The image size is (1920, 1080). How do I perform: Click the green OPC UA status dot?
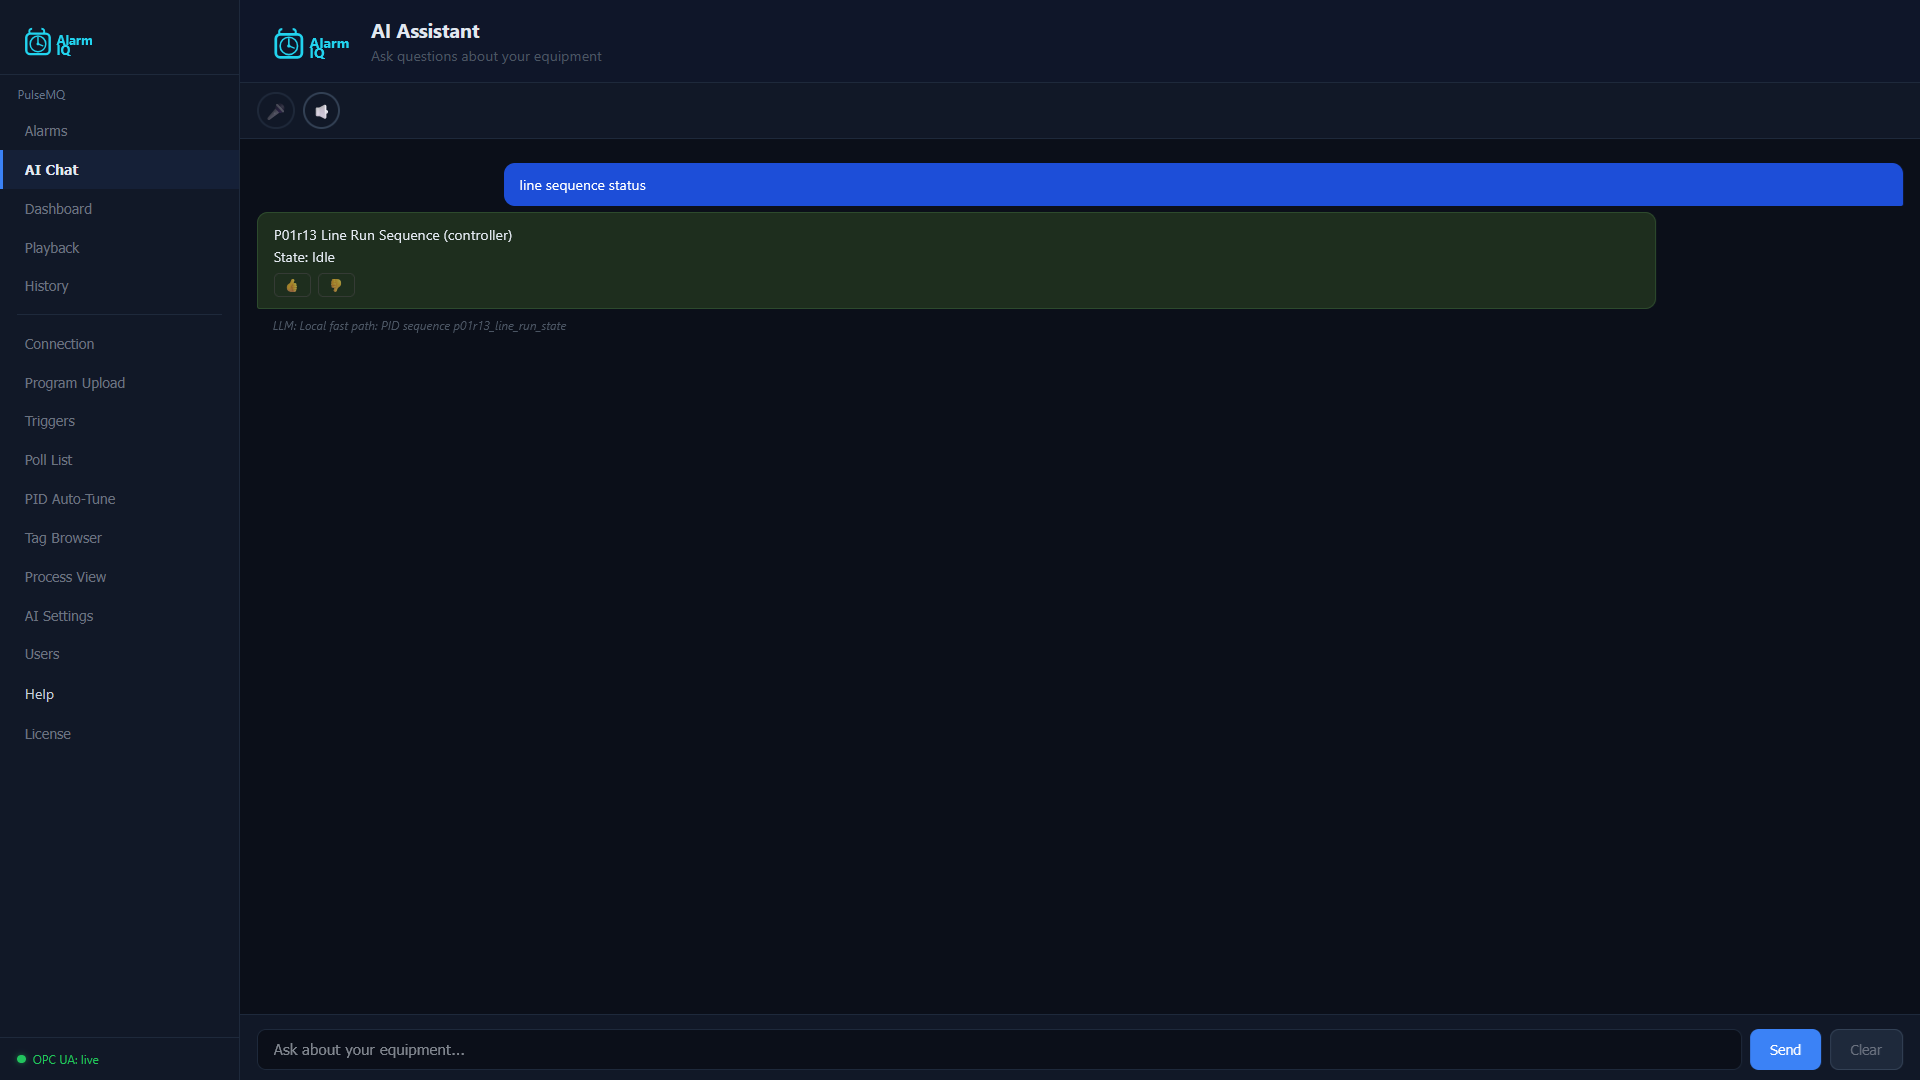21,1059
